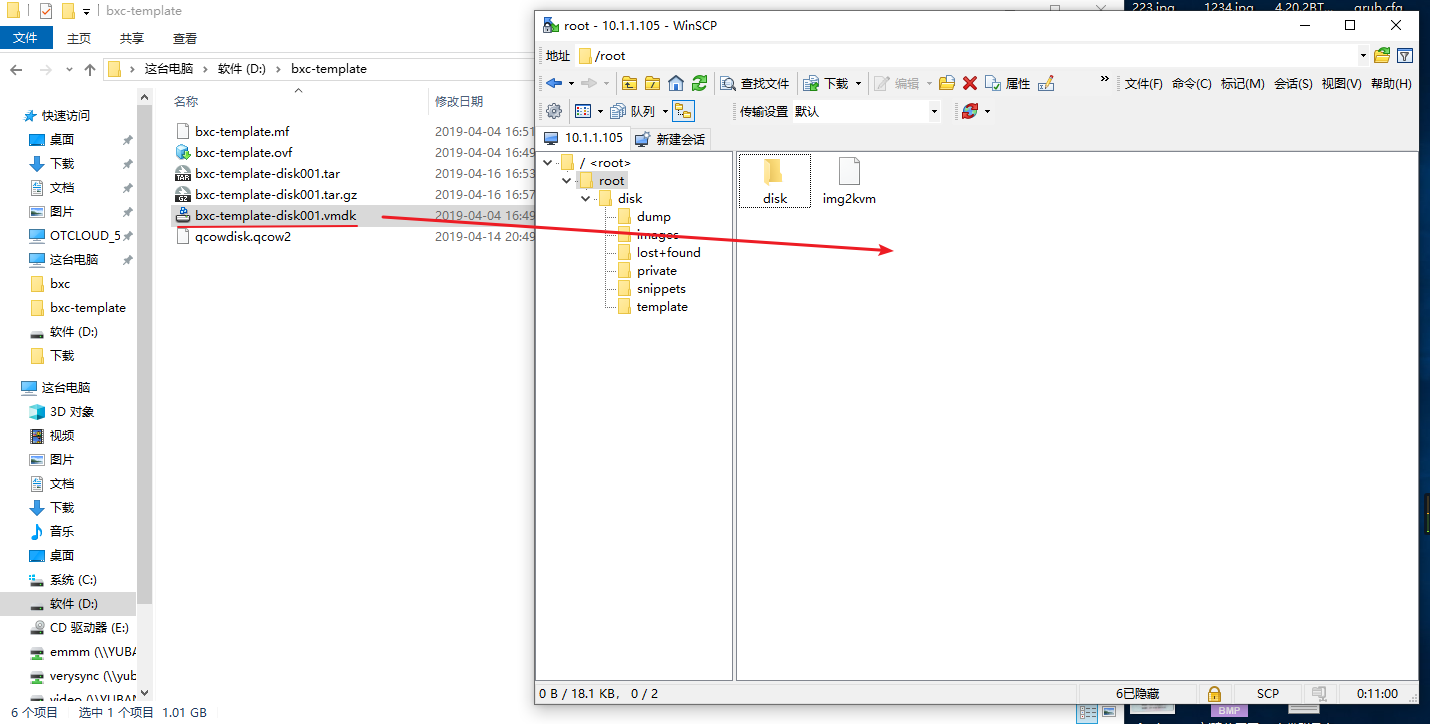This screenshot has width=1430, height=724.
Task: Open 属性 properties for the selected file
Action: pos(1007,83)
